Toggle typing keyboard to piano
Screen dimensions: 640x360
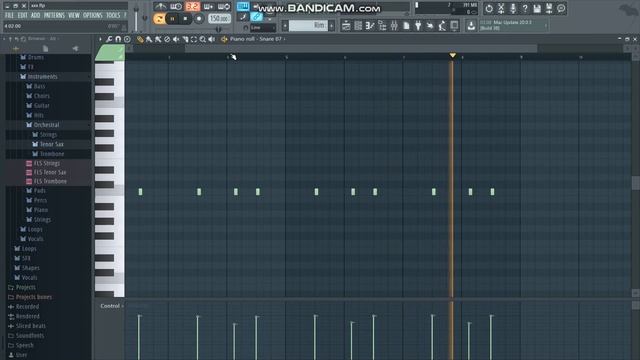click(x=243, y=6)
